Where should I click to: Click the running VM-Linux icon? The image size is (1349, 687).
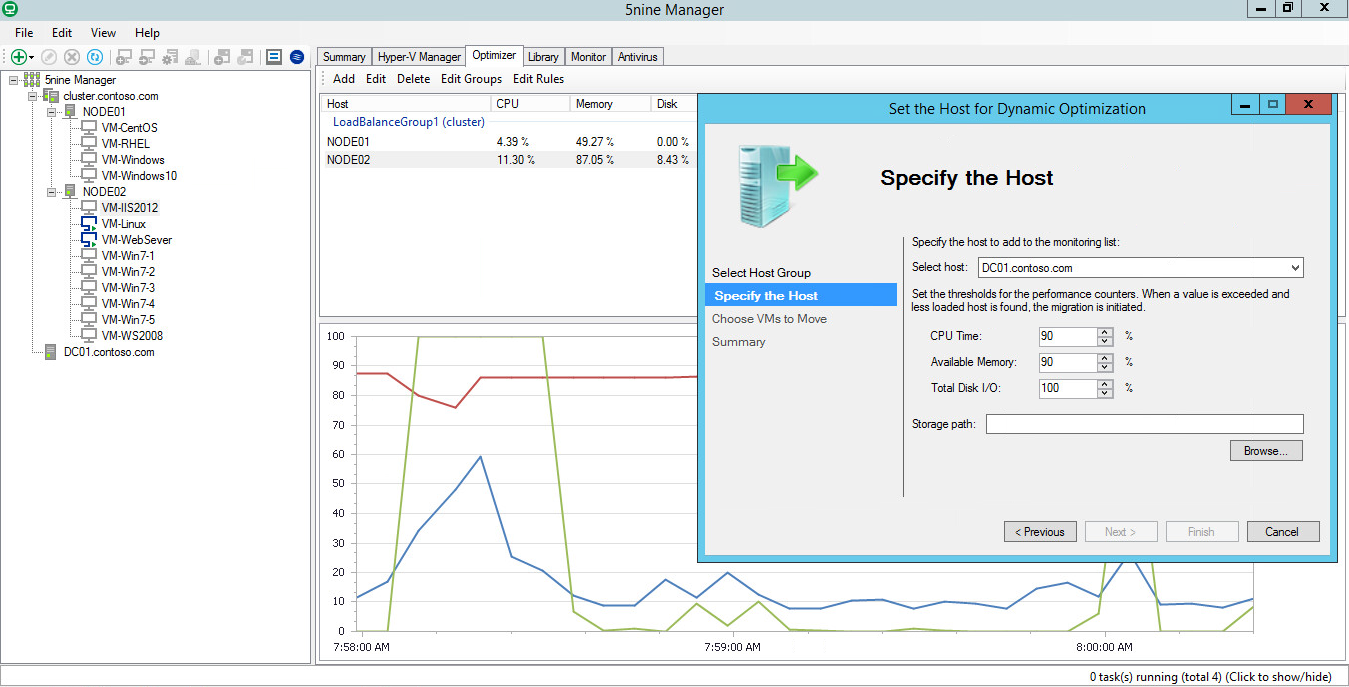89,224
